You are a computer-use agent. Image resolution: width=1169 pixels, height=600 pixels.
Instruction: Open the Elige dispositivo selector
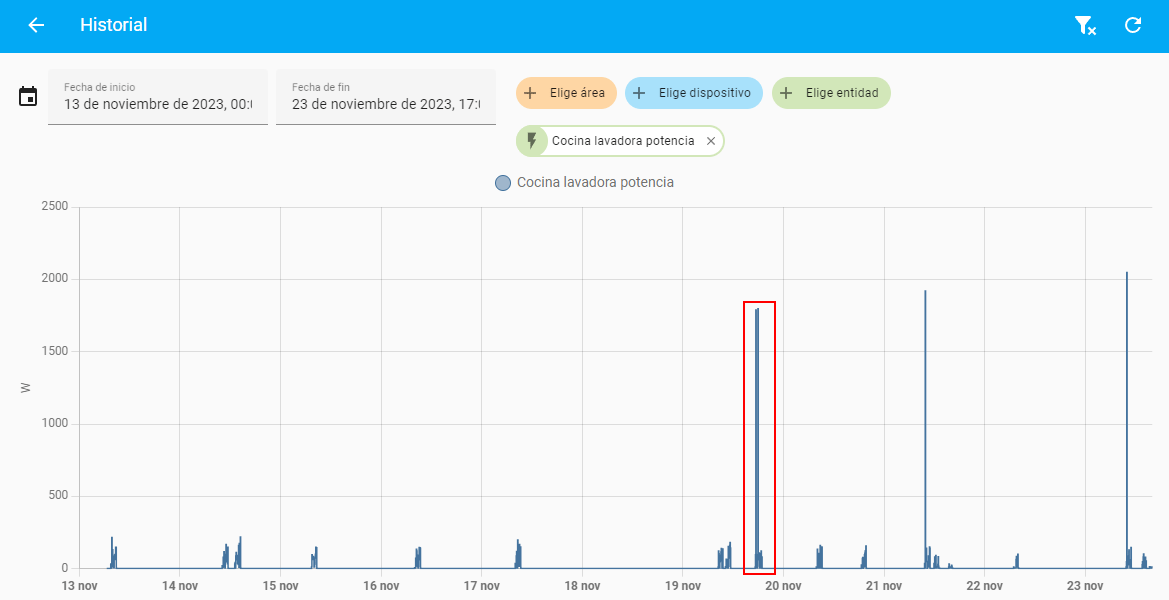(x=704, y=93)
